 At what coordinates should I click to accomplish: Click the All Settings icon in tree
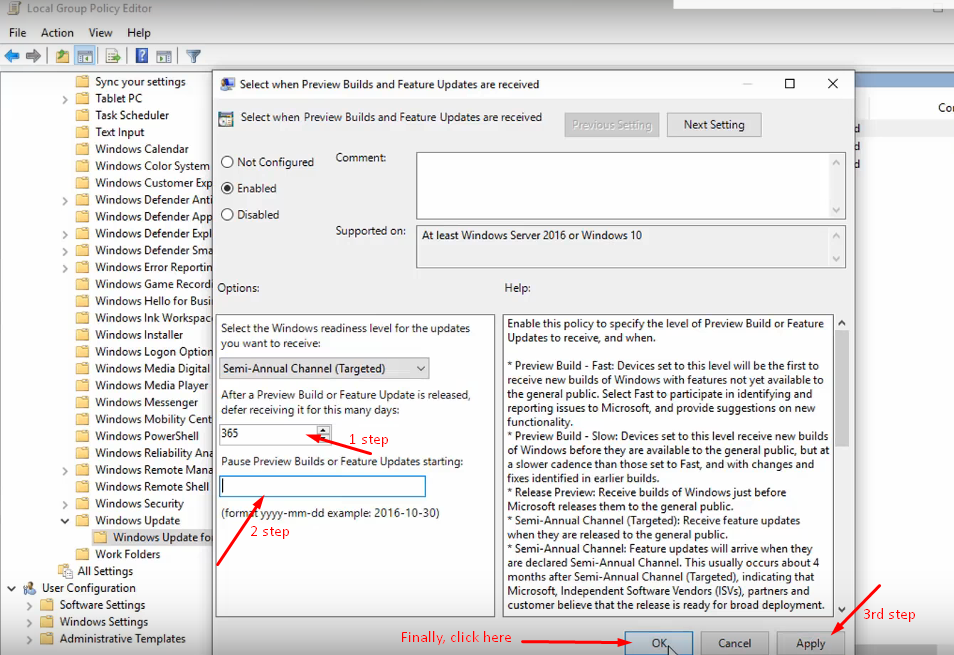coord(65,571)
